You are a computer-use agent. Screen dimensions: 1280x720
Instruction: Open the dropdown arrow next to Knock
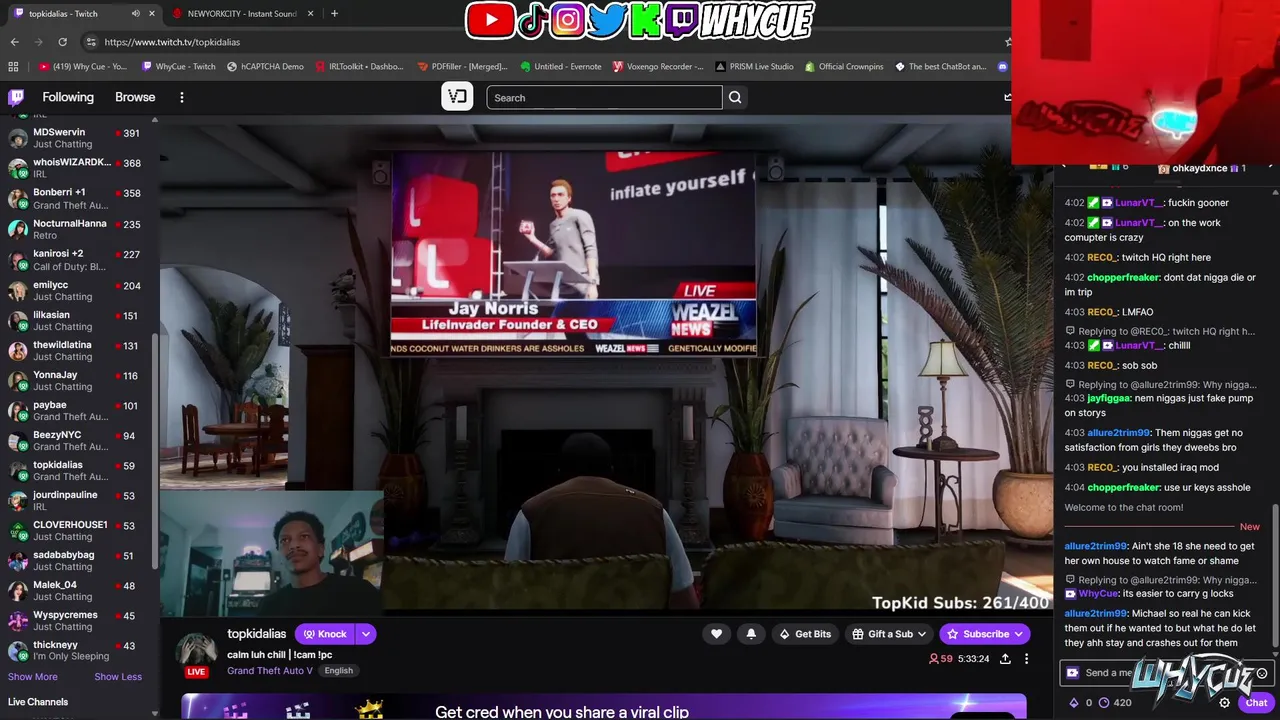[x=366, y=634]
